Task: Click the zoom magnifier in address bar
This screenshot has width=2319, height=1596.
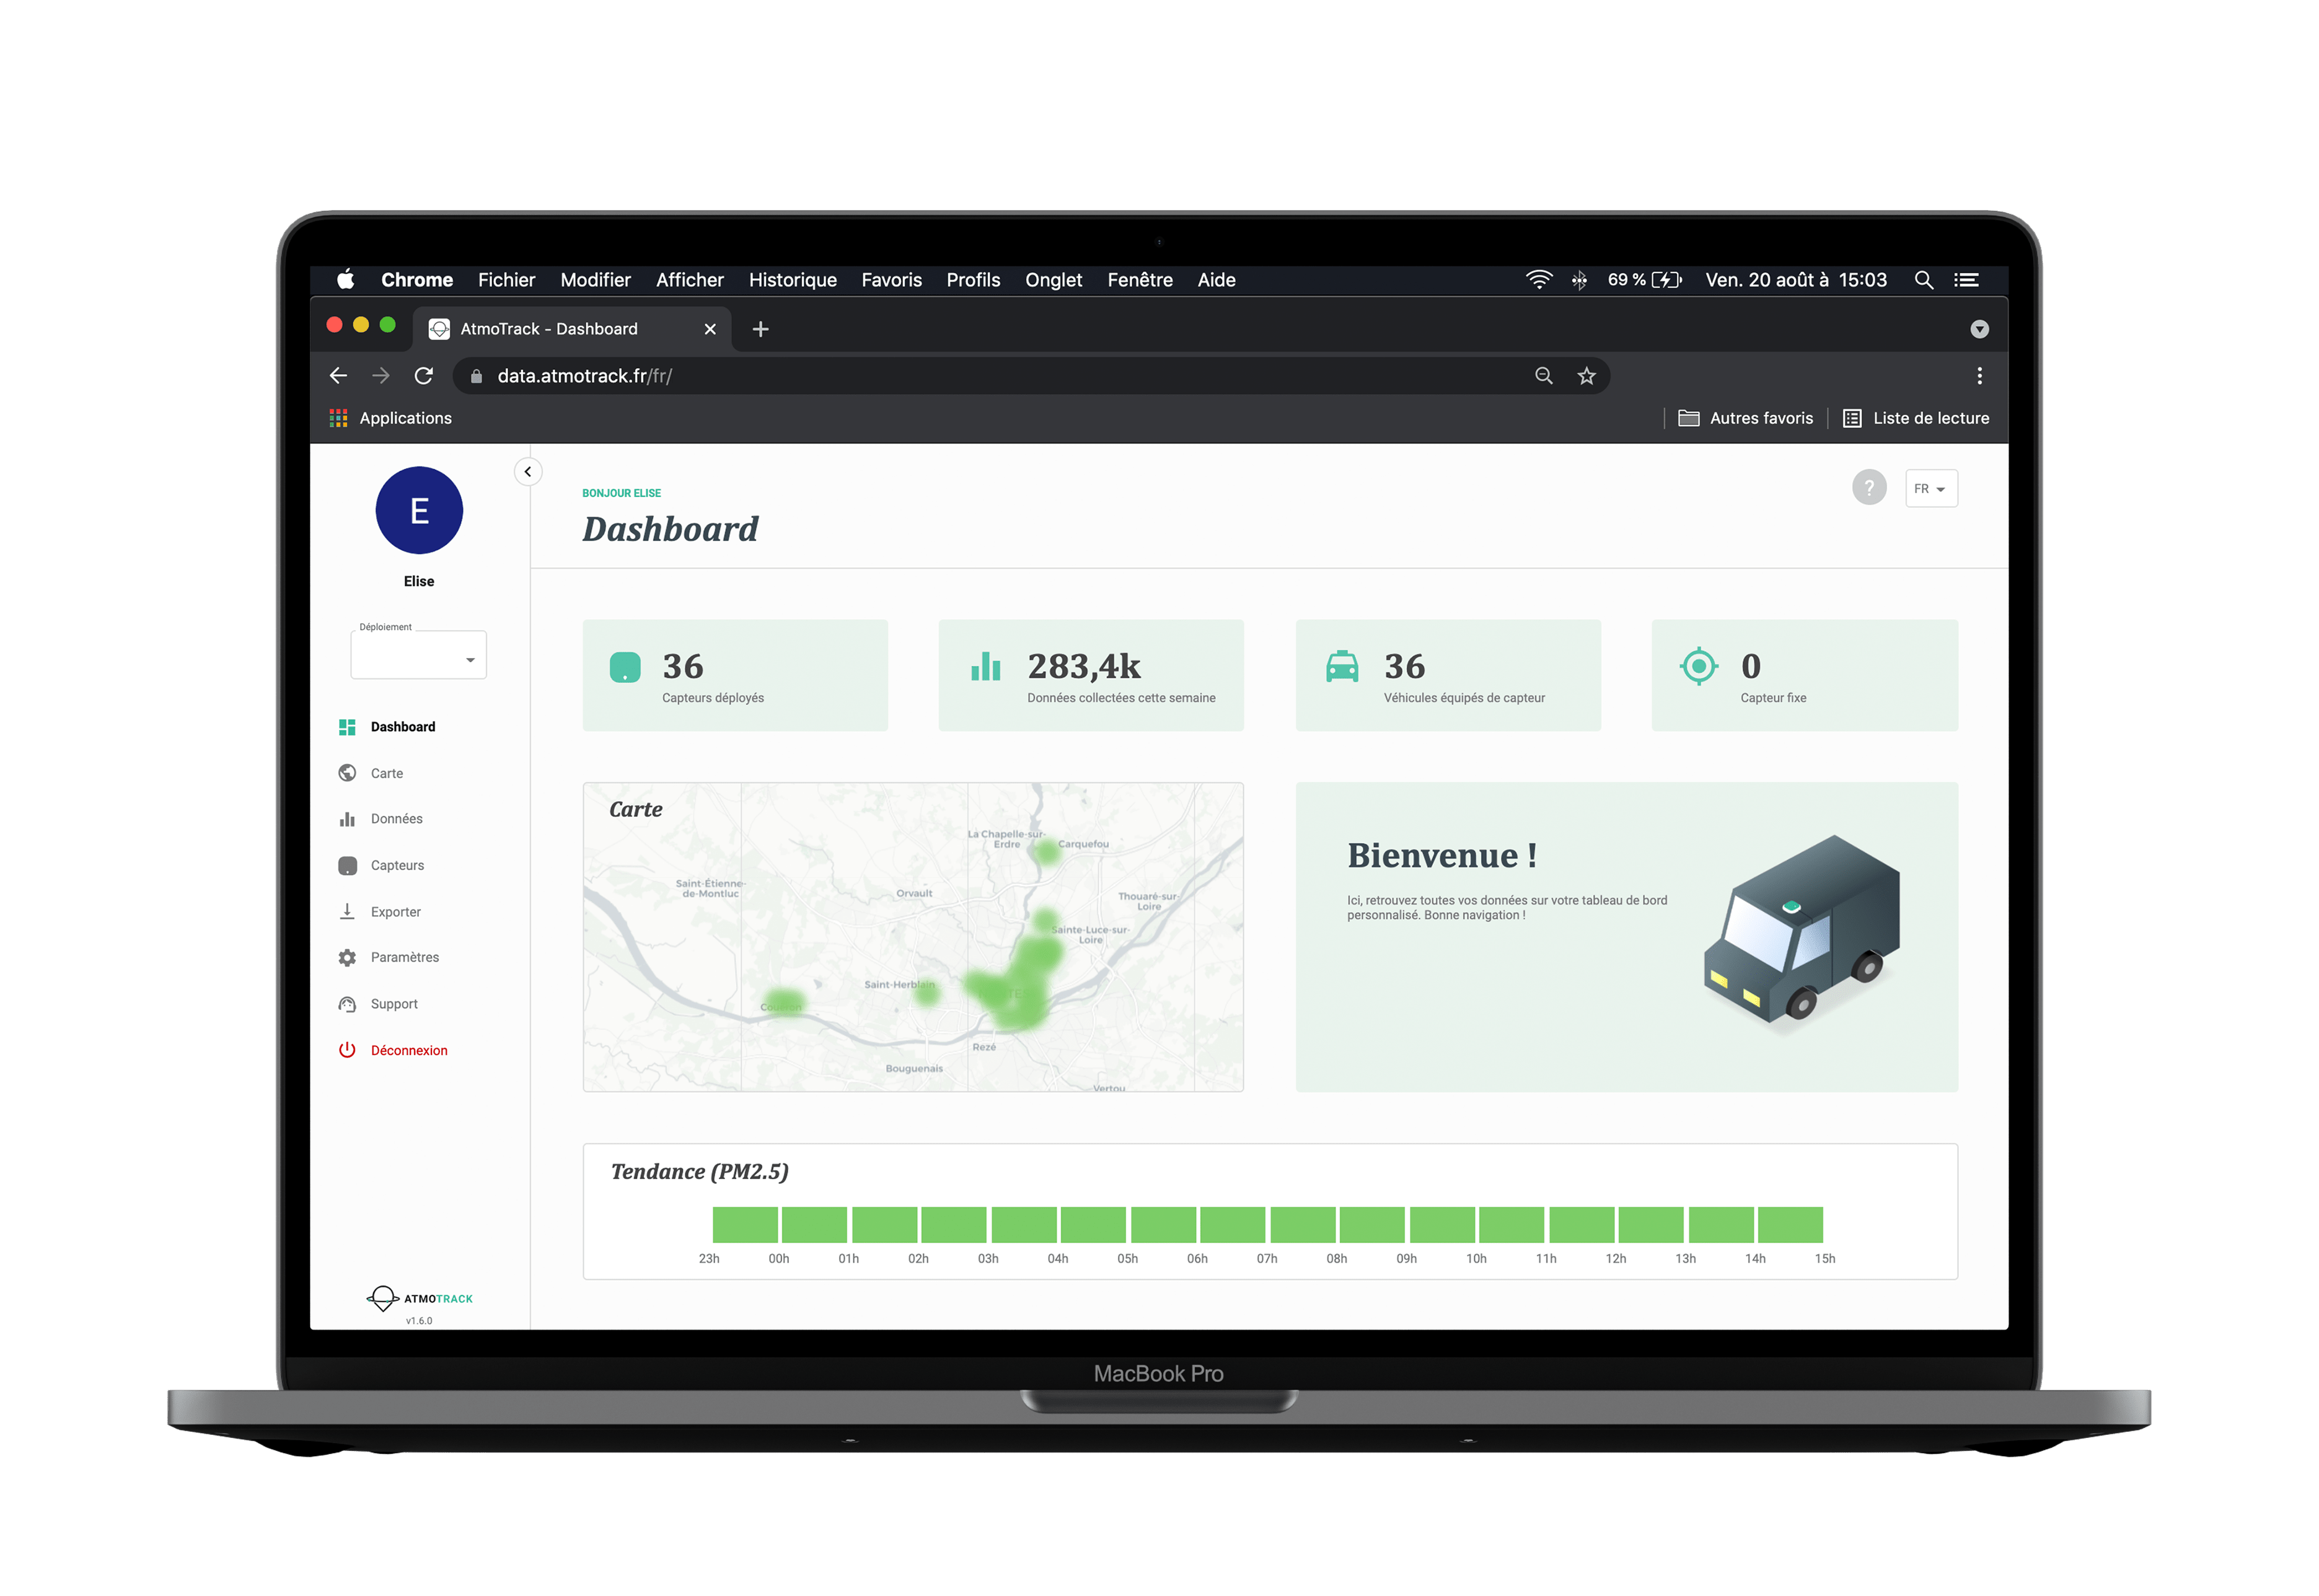Action: click(x=1543, y=376)
